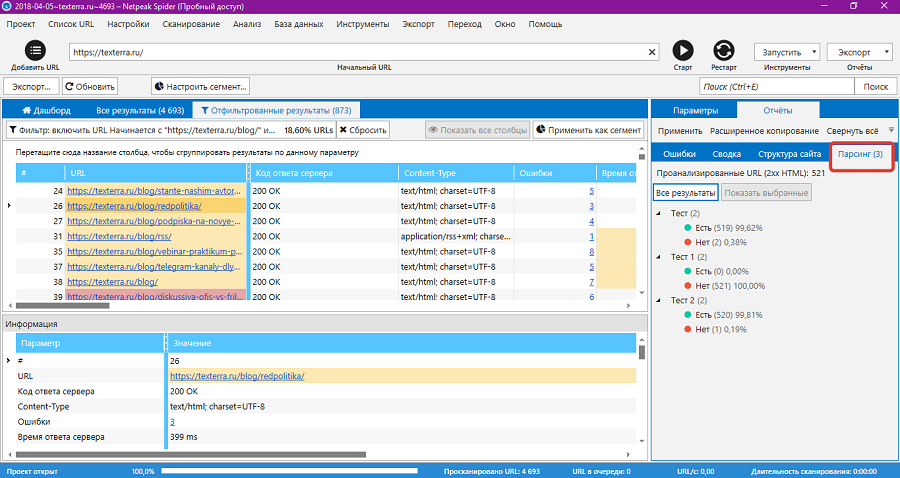Open the Экспорт reports dropdown
This screenshot has height=478, width=900.
pos(859,52)
